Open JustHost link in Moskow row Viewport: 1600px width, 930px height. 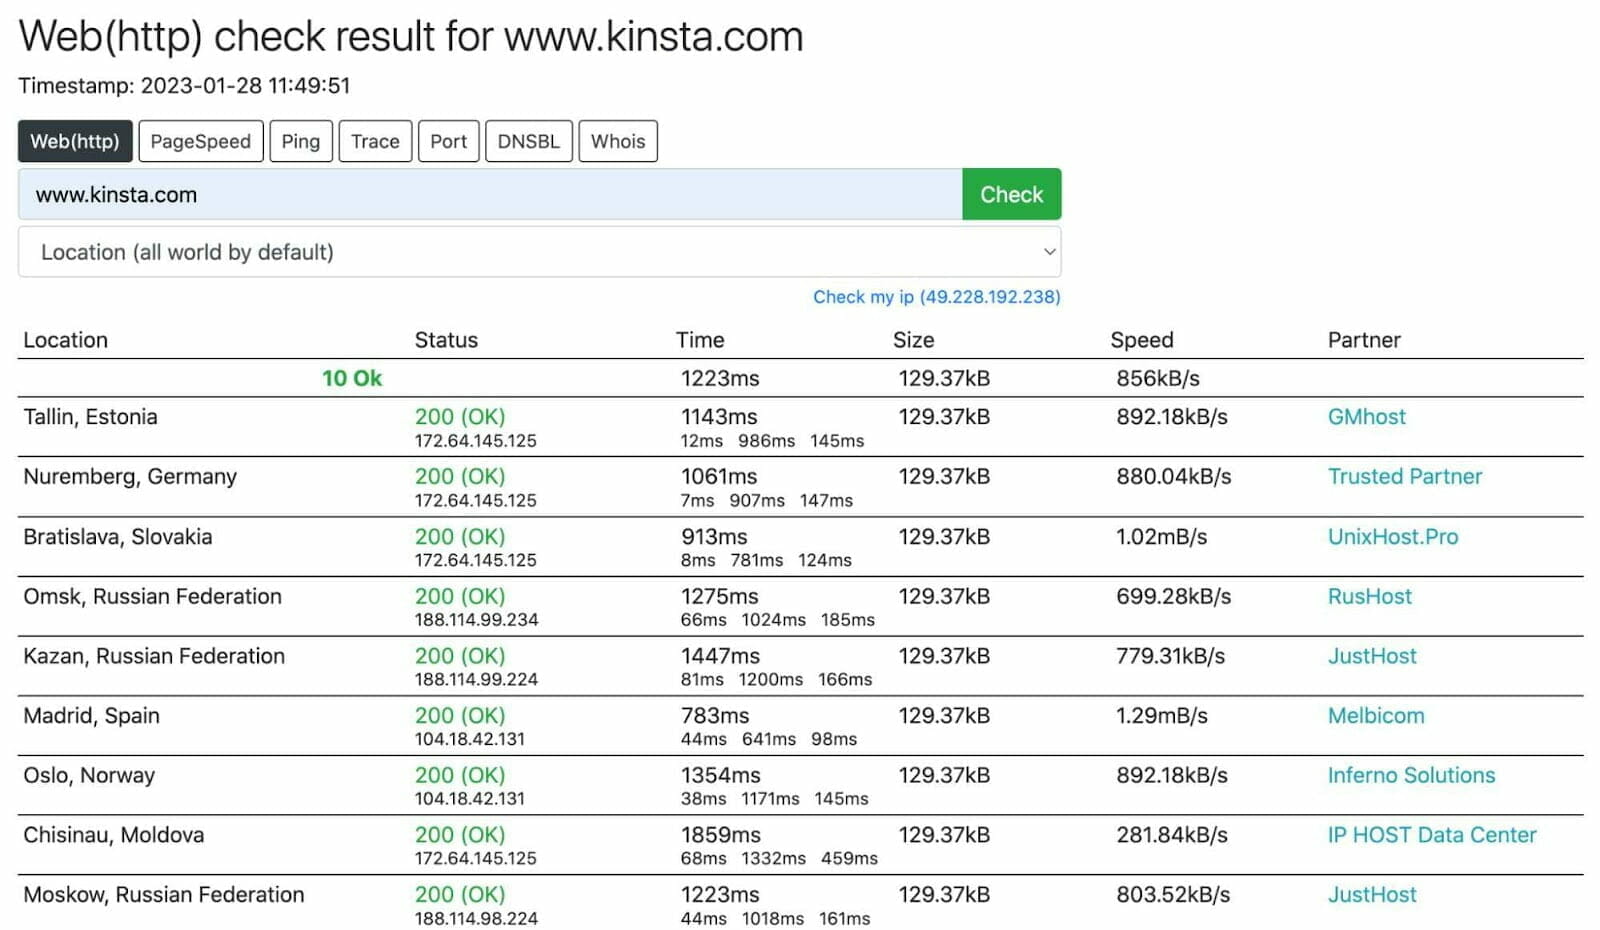point(1372,894)
